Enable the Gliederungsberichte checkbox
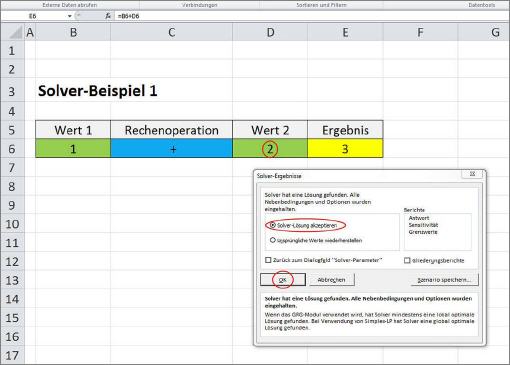The height and width of the screenshot is (365, 510). click(407, 260)
